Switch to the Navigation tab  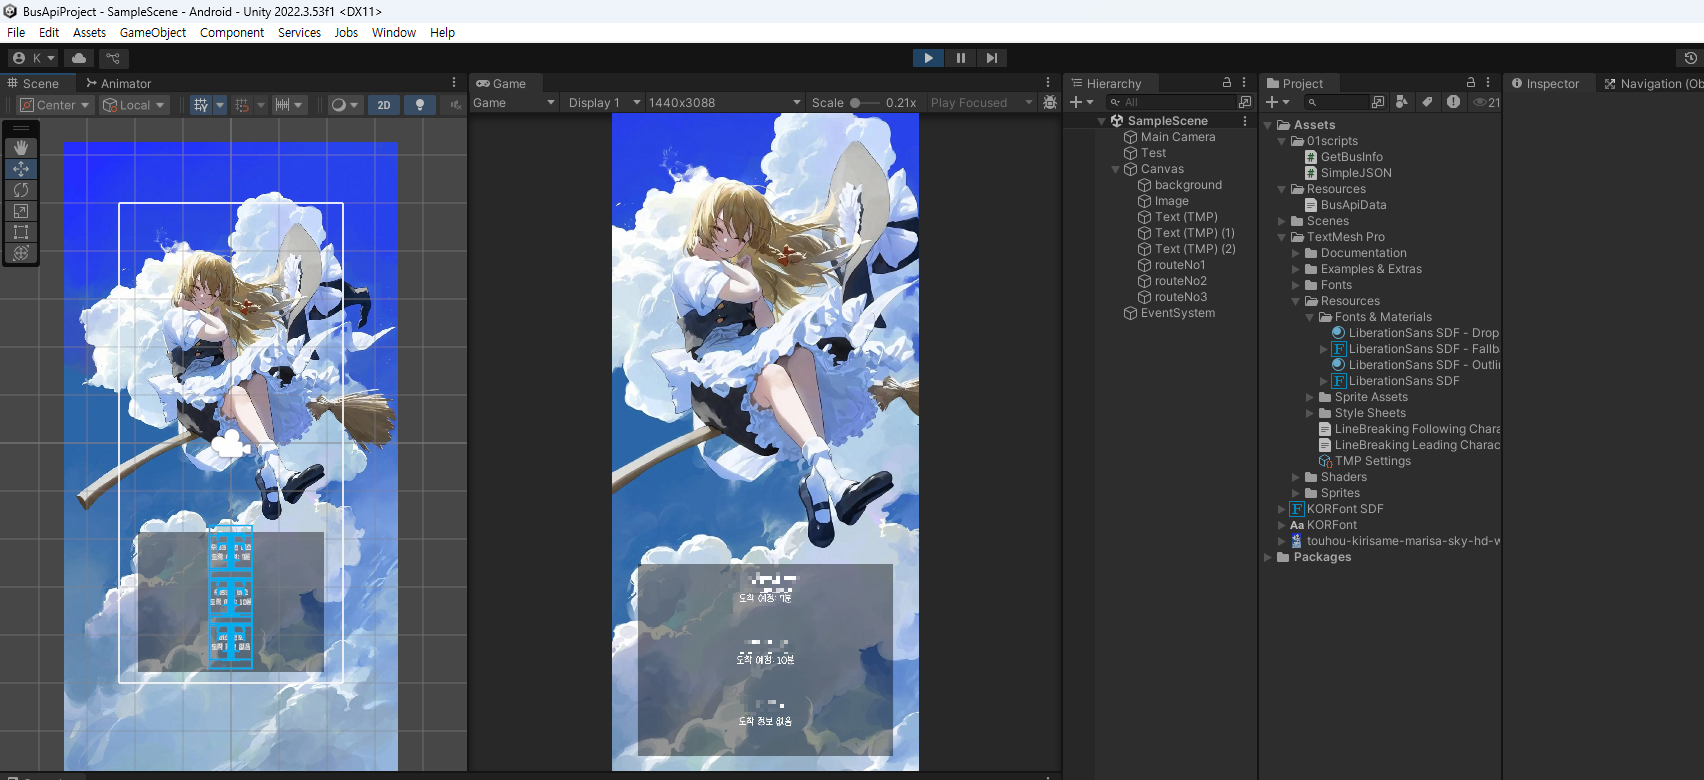tap(1652, 84)
